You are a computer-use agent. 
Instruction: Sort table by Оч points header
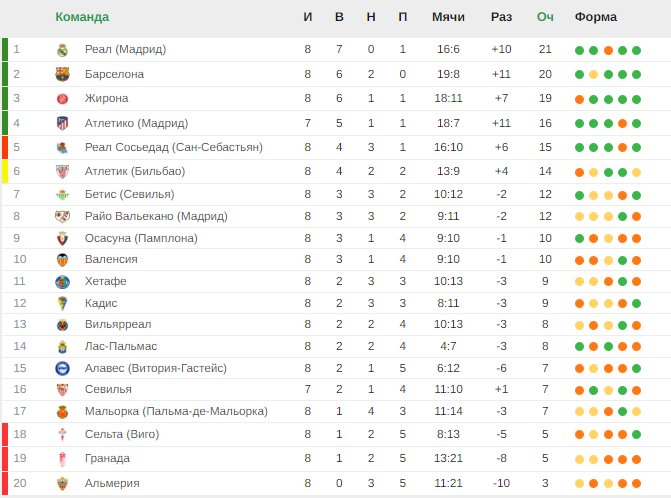[545, 17]
